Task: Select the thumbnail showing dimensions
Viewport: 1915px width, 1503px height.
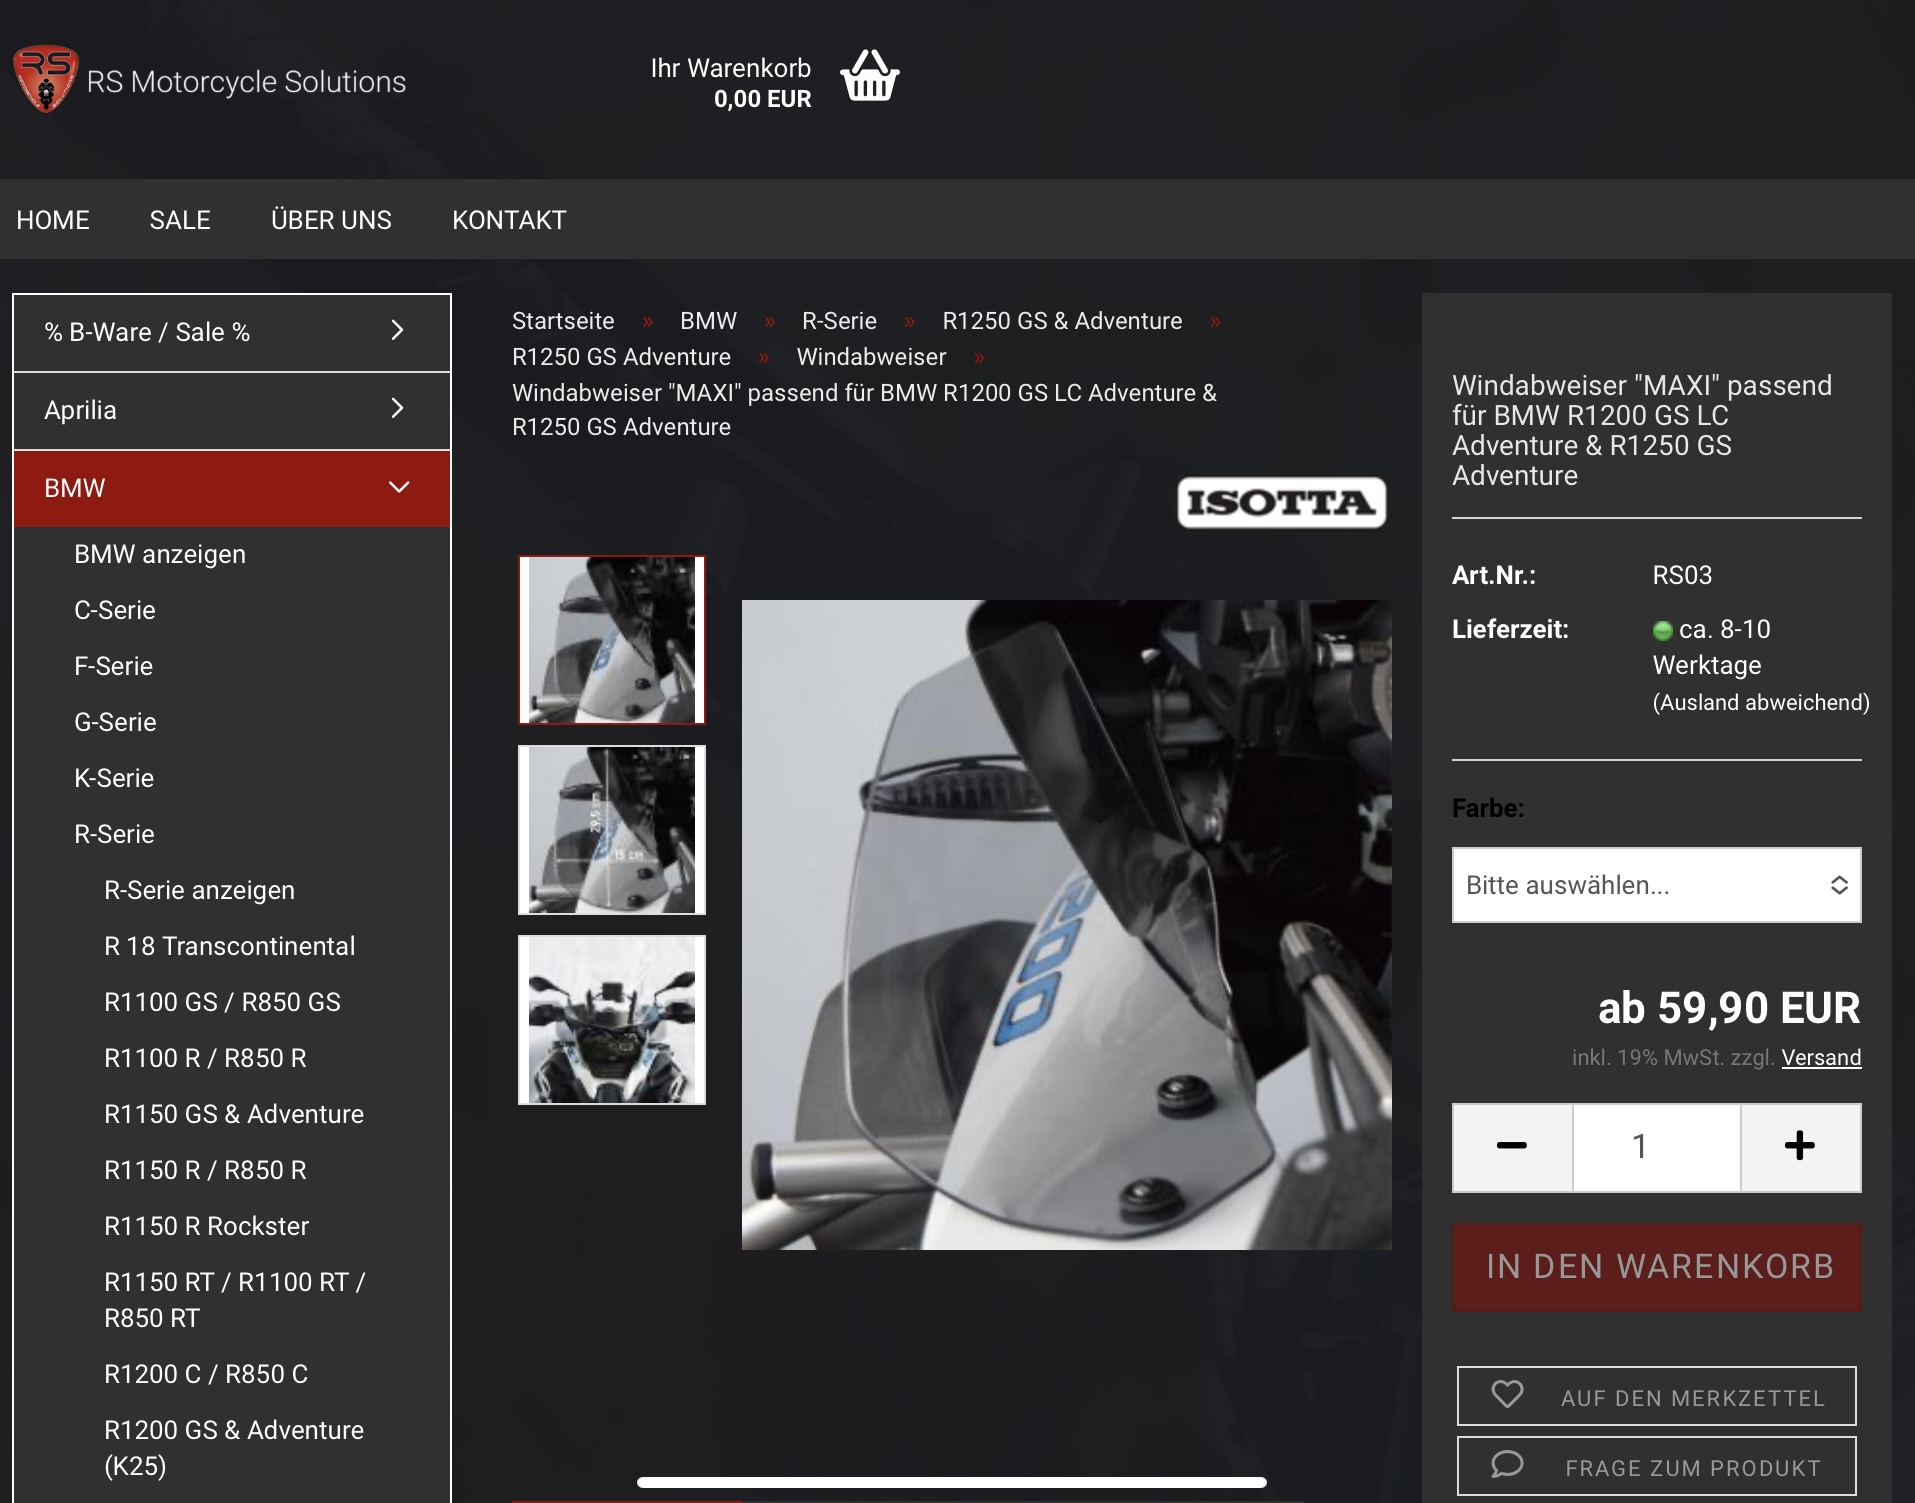Action: pyautogui.click(x=612, y=830)
